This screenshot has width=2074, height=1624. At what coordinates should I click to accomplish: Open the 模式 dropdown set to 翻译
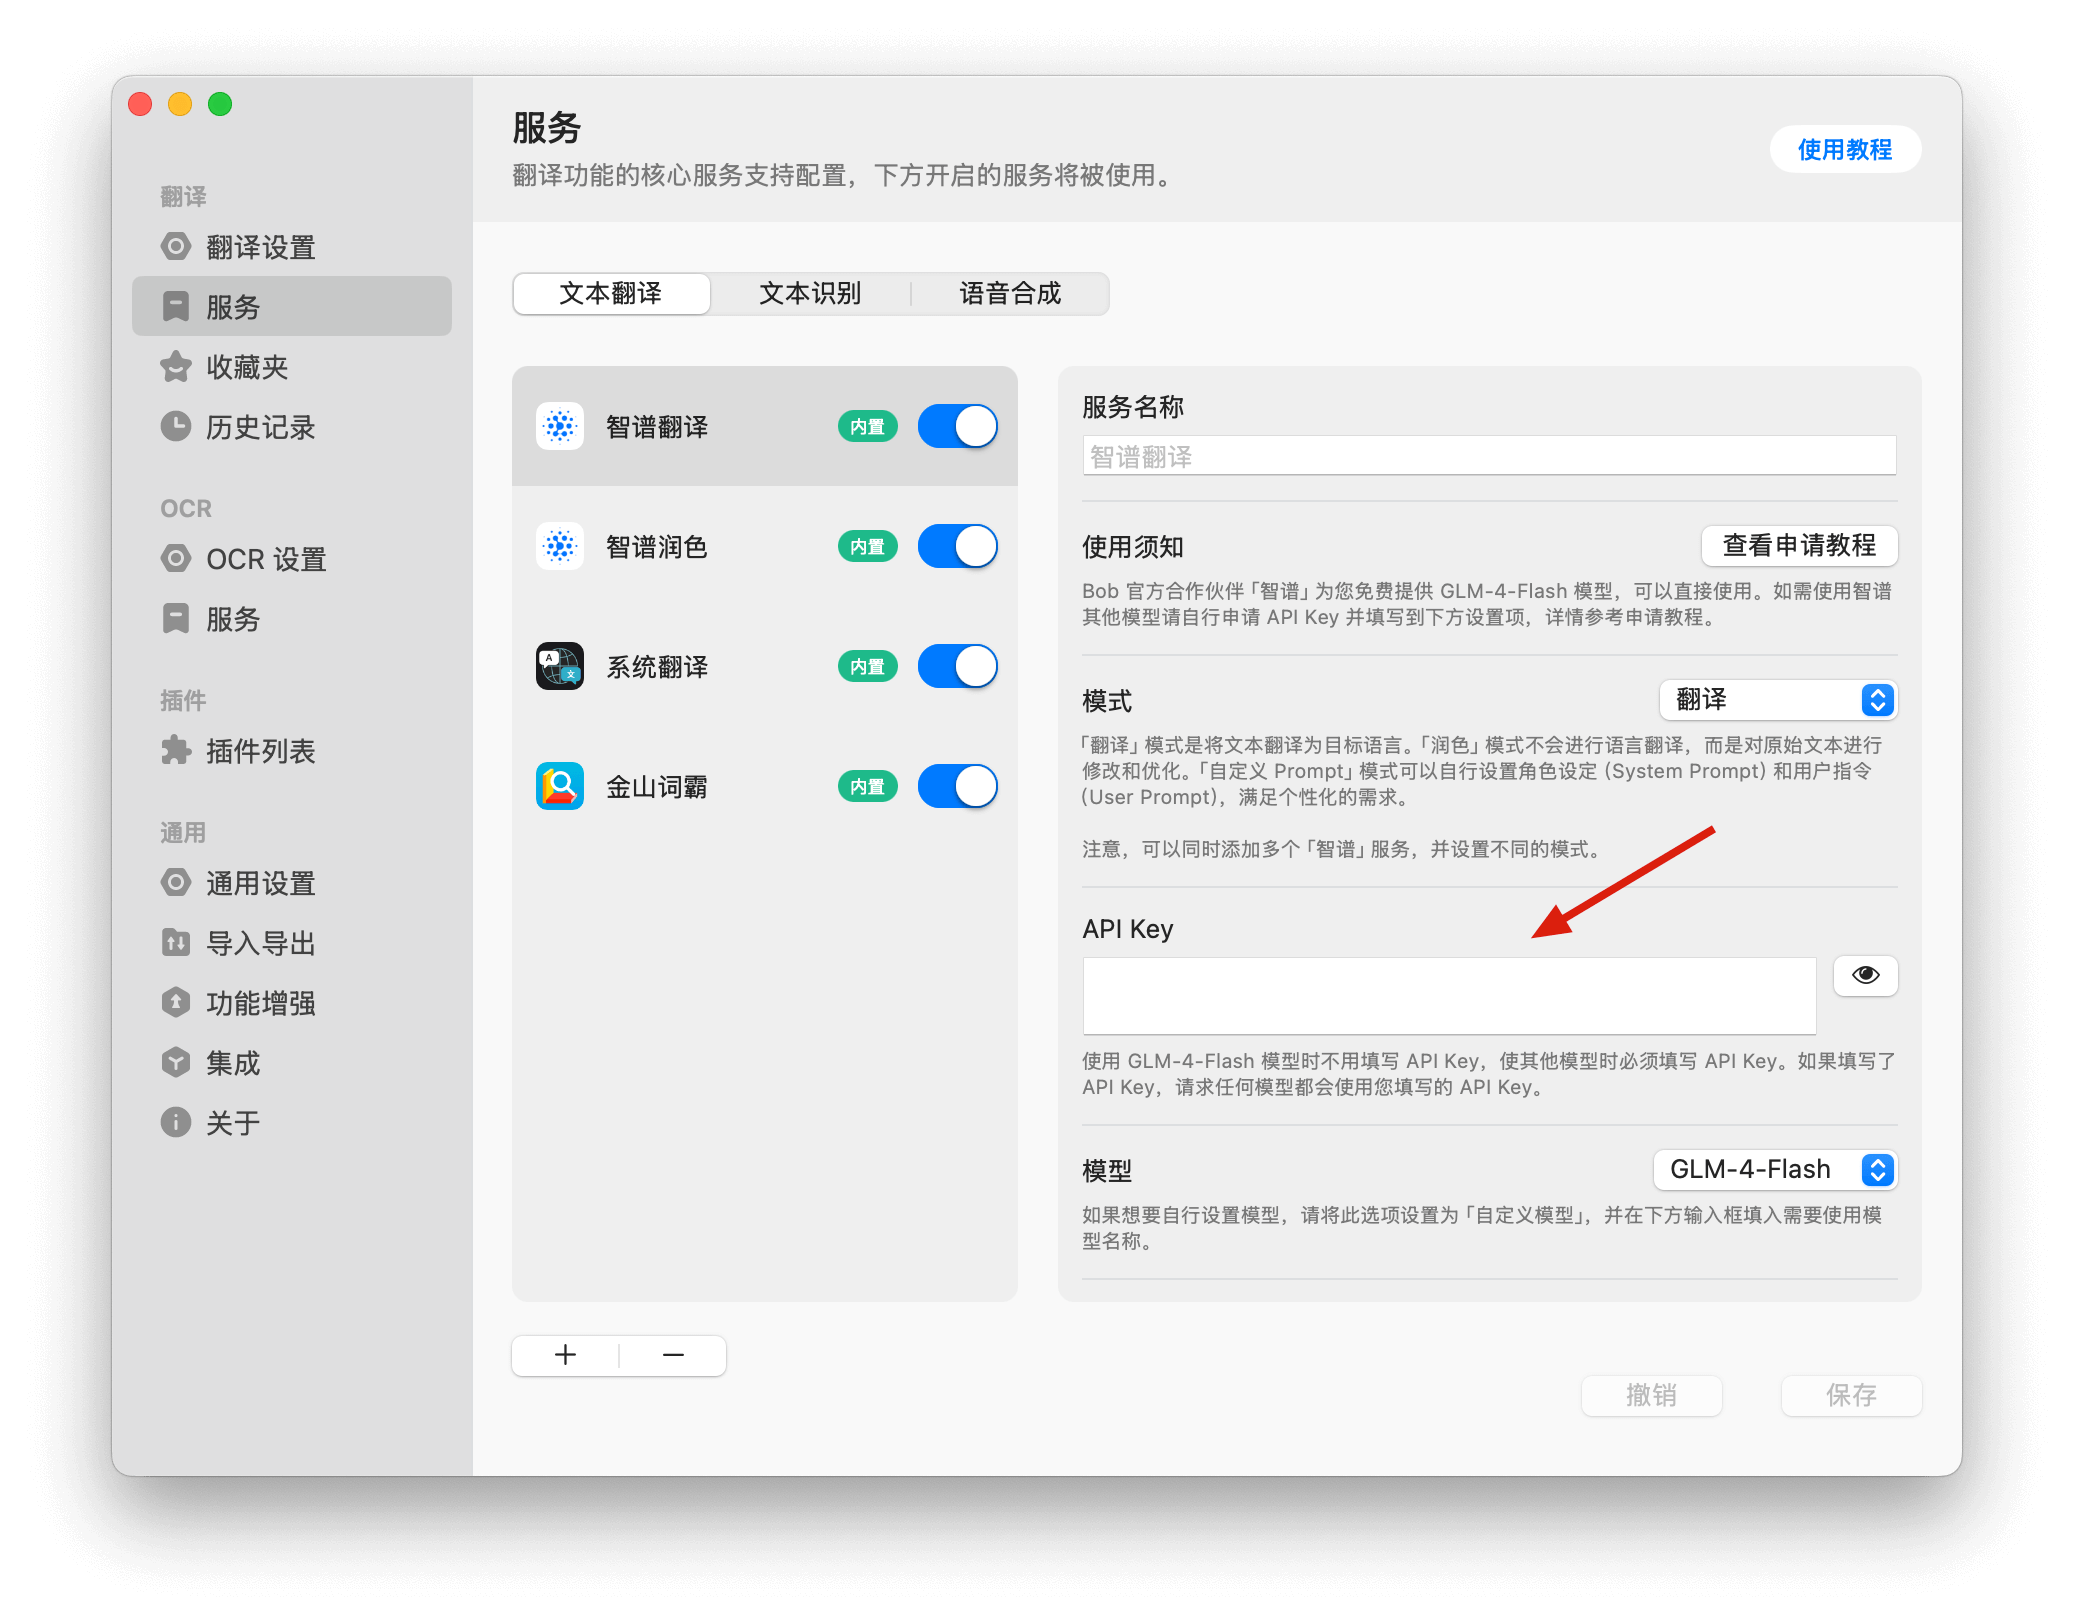pos(1779,700)
